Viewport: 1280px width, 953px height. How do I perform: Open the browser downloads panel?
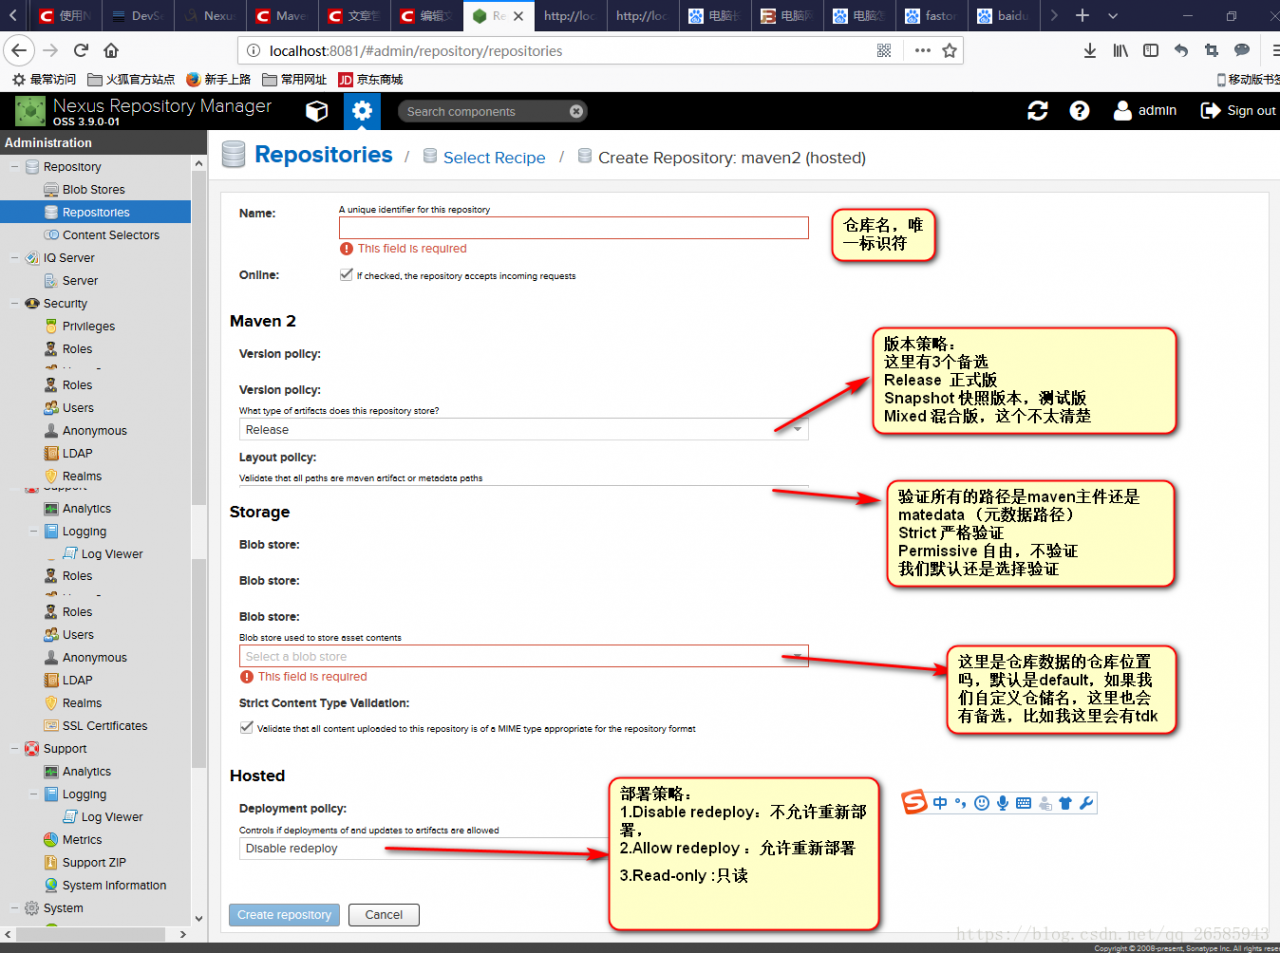pos(1090,50)
